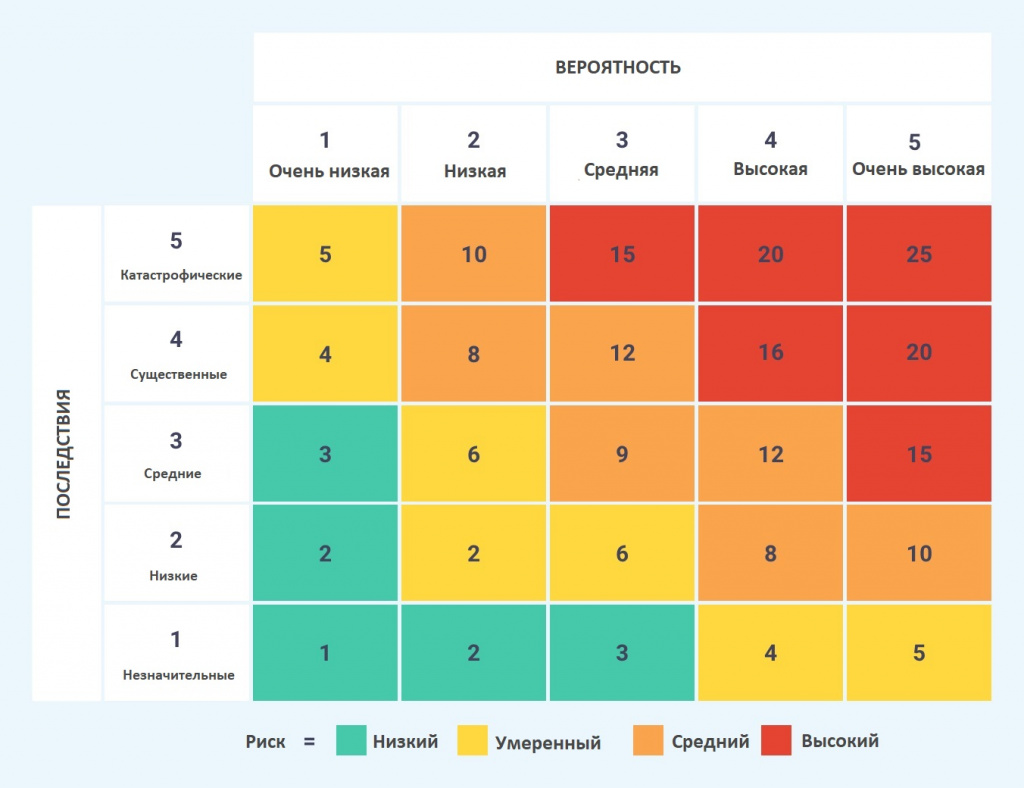Click the green cell in the Средние row
The width and height of the screenshot is (1024, 788).
[x=325, y=454]
